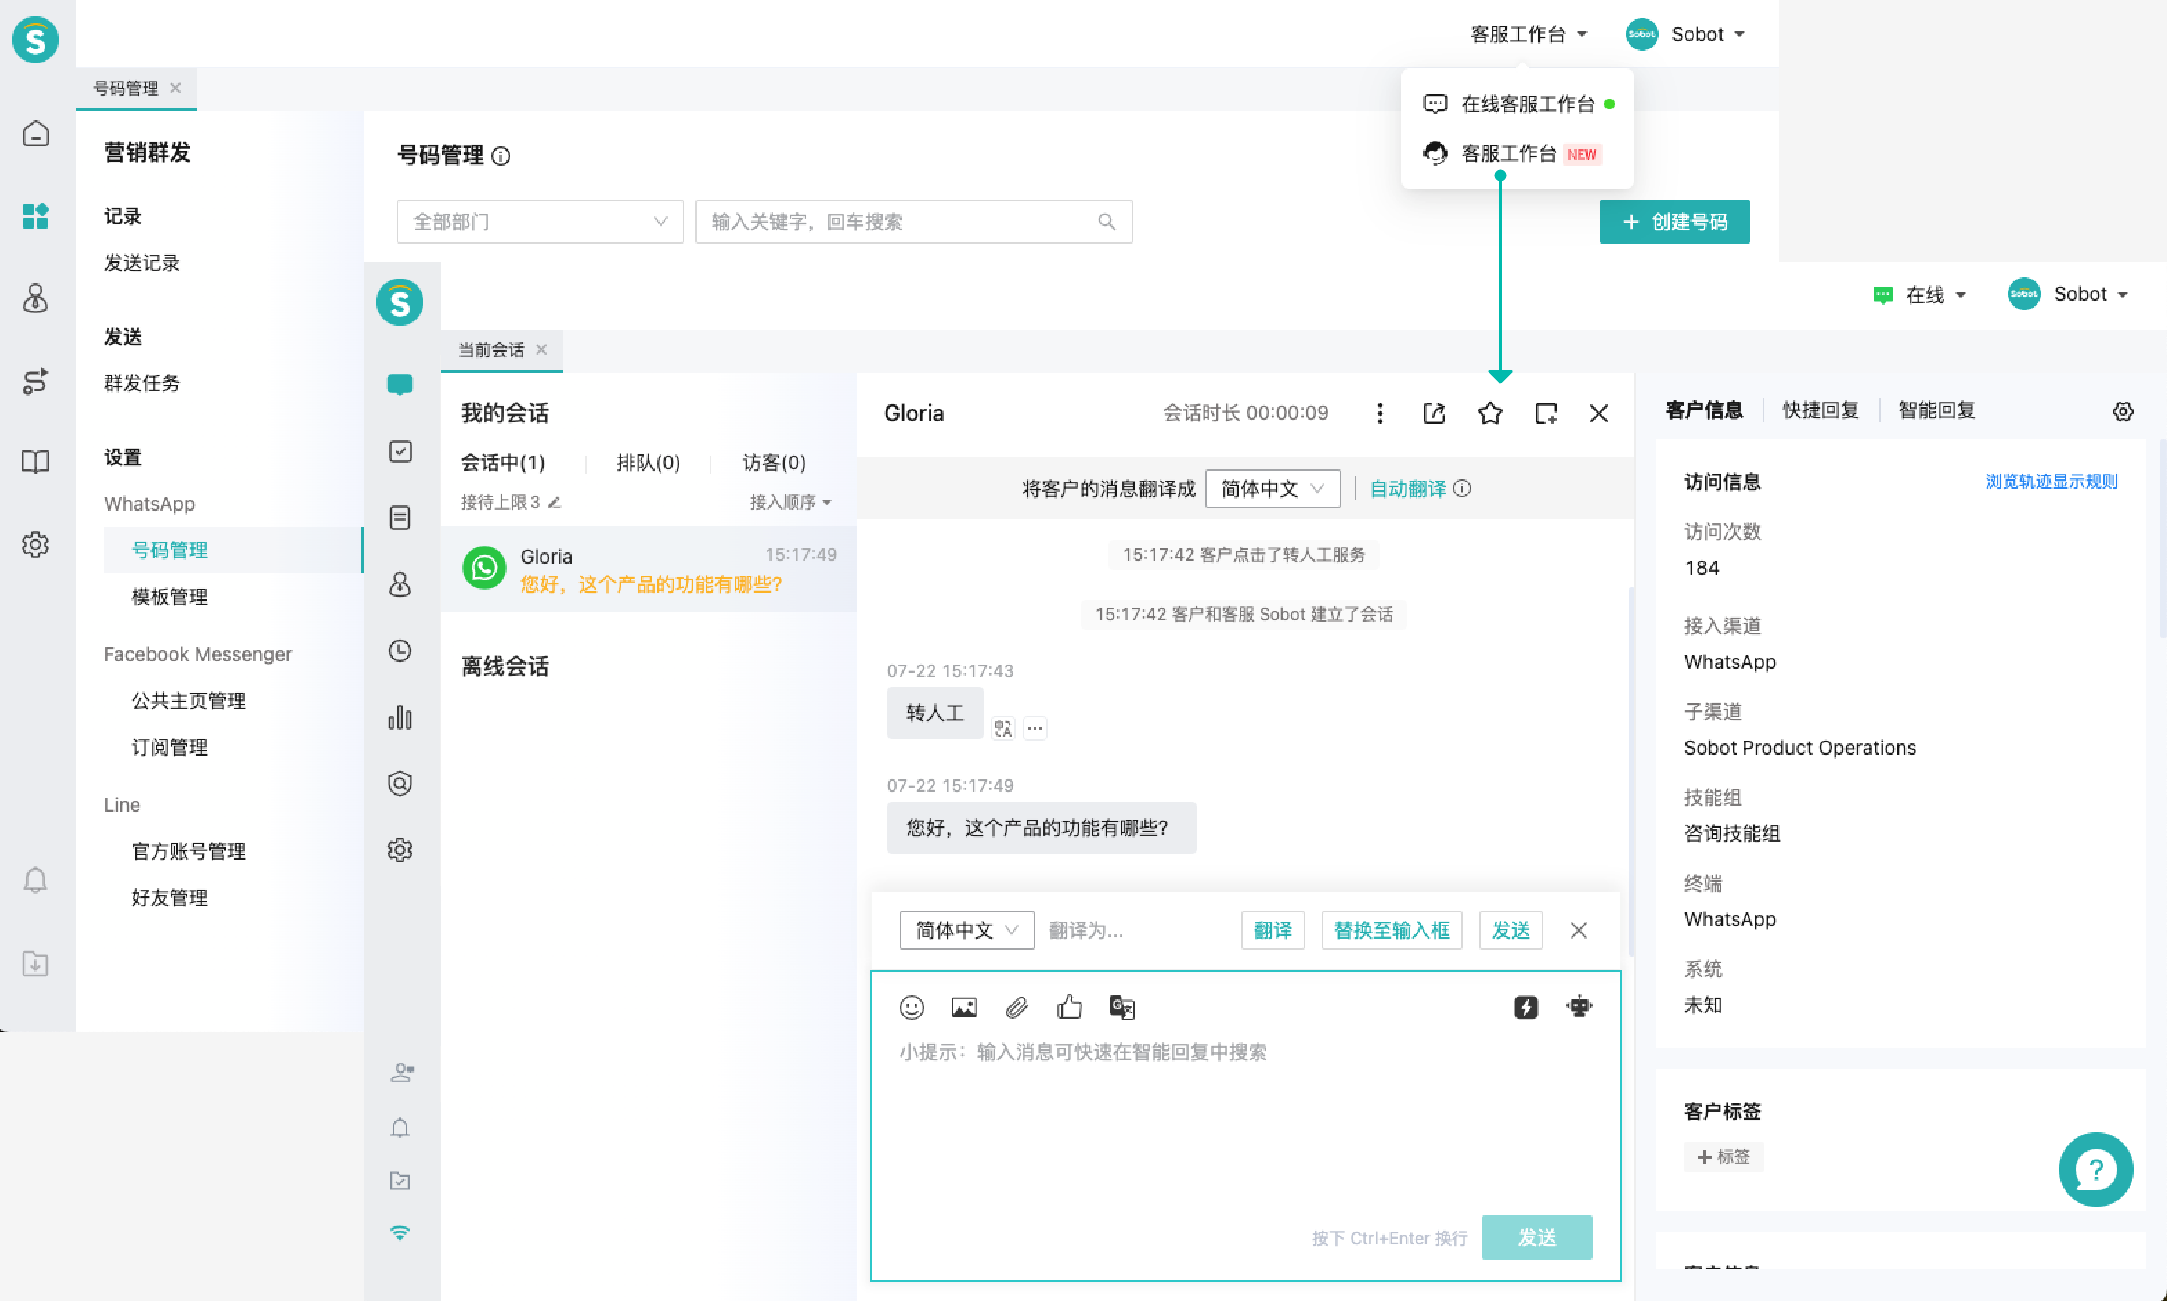Star the Gloria conversation

coord(1490,414)
